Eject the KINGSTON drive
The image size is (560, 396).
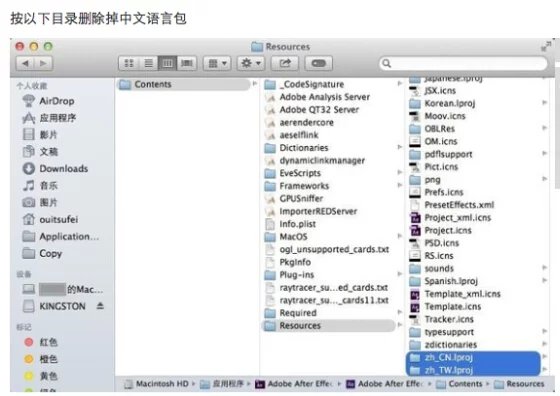tap(100, 306)
